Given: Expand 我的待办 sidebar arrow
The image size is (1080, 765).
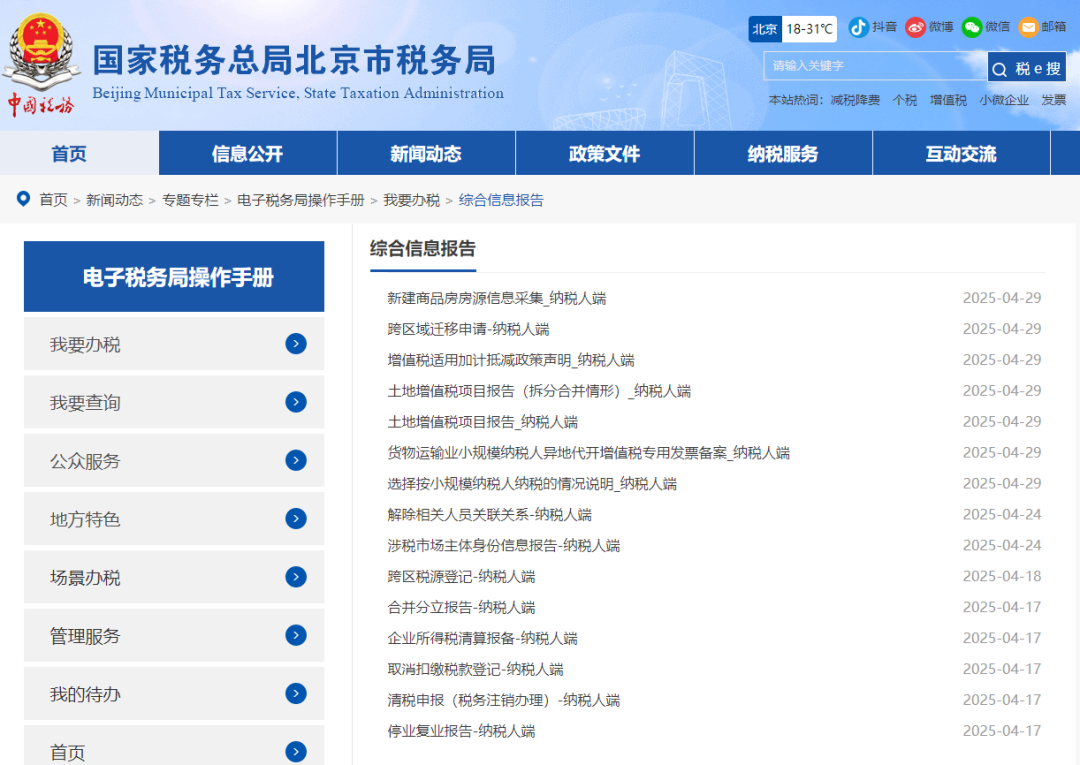Looking at the screenshot, I should 296,693.
